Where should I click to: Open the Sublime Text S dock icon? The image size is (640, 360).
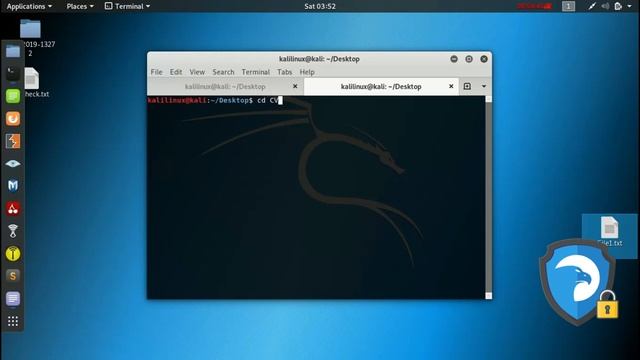[13, 276]
